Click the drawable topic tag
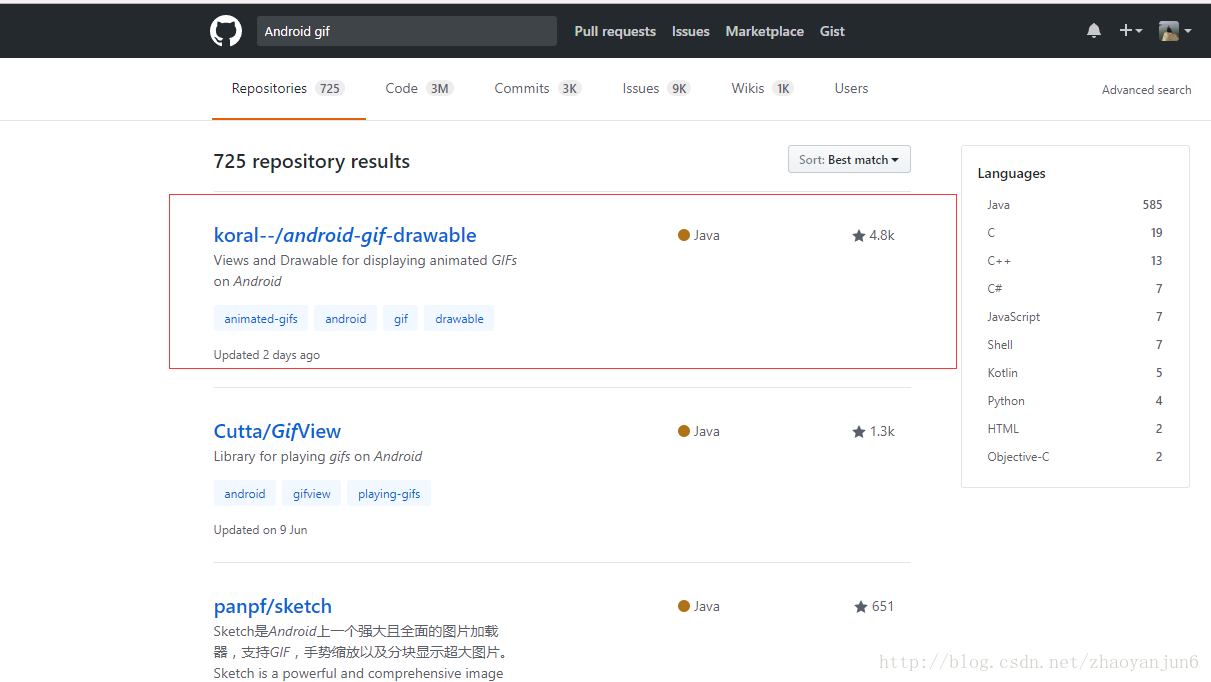 460,319
